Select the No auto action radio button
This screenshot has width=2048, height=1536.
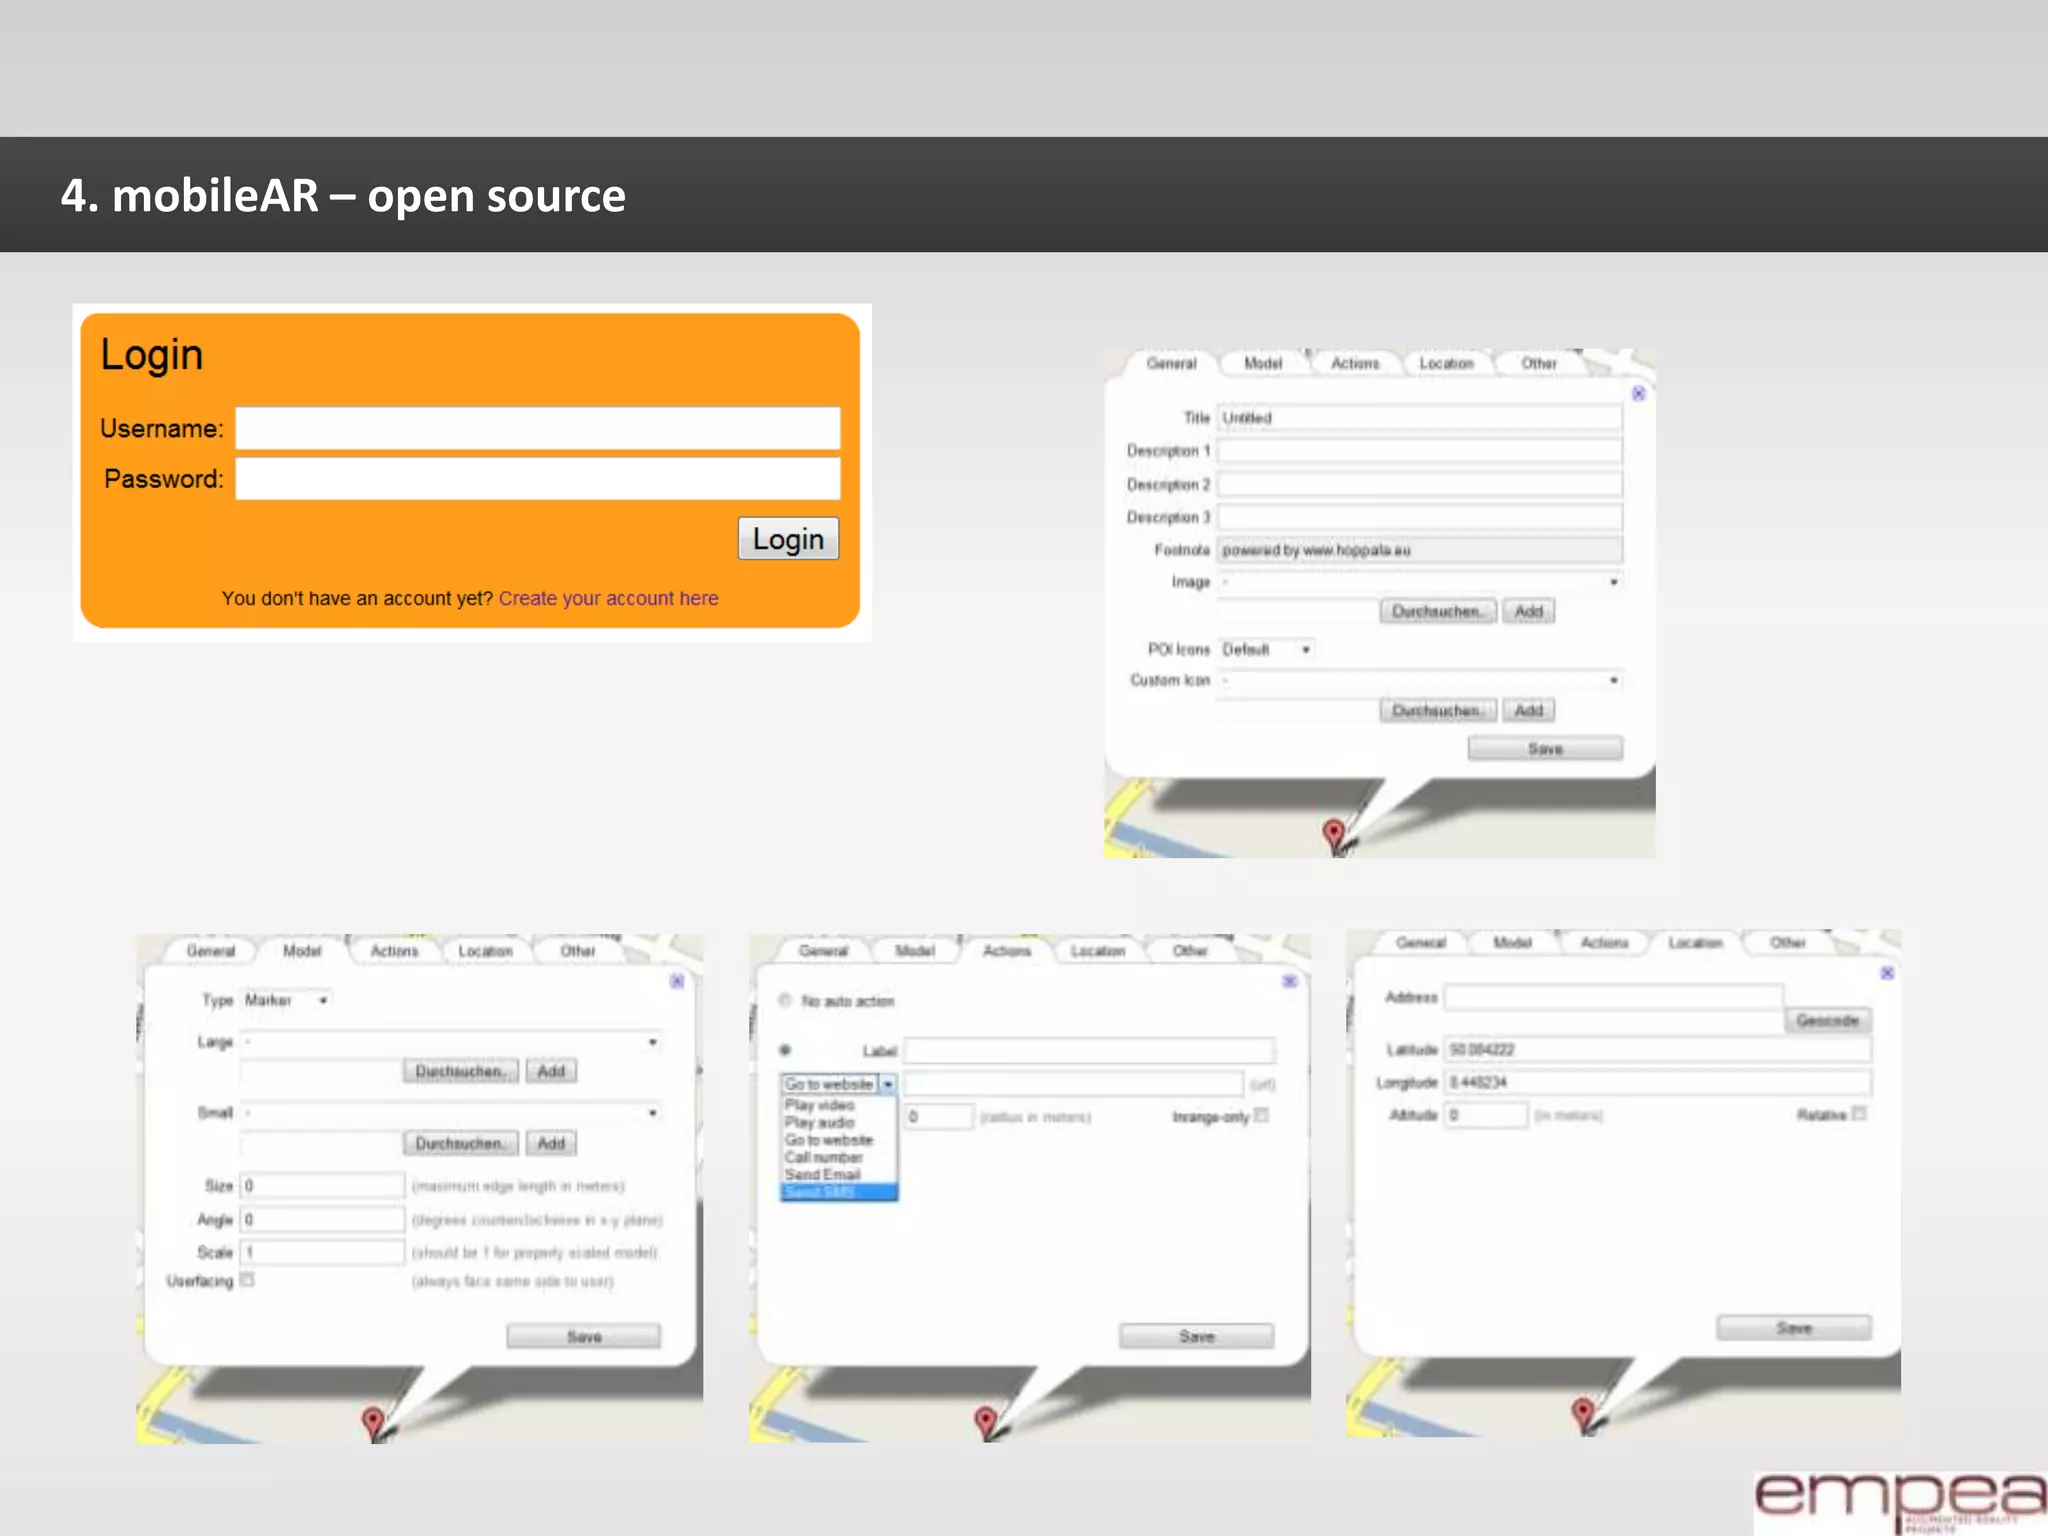coord(785,1000)
